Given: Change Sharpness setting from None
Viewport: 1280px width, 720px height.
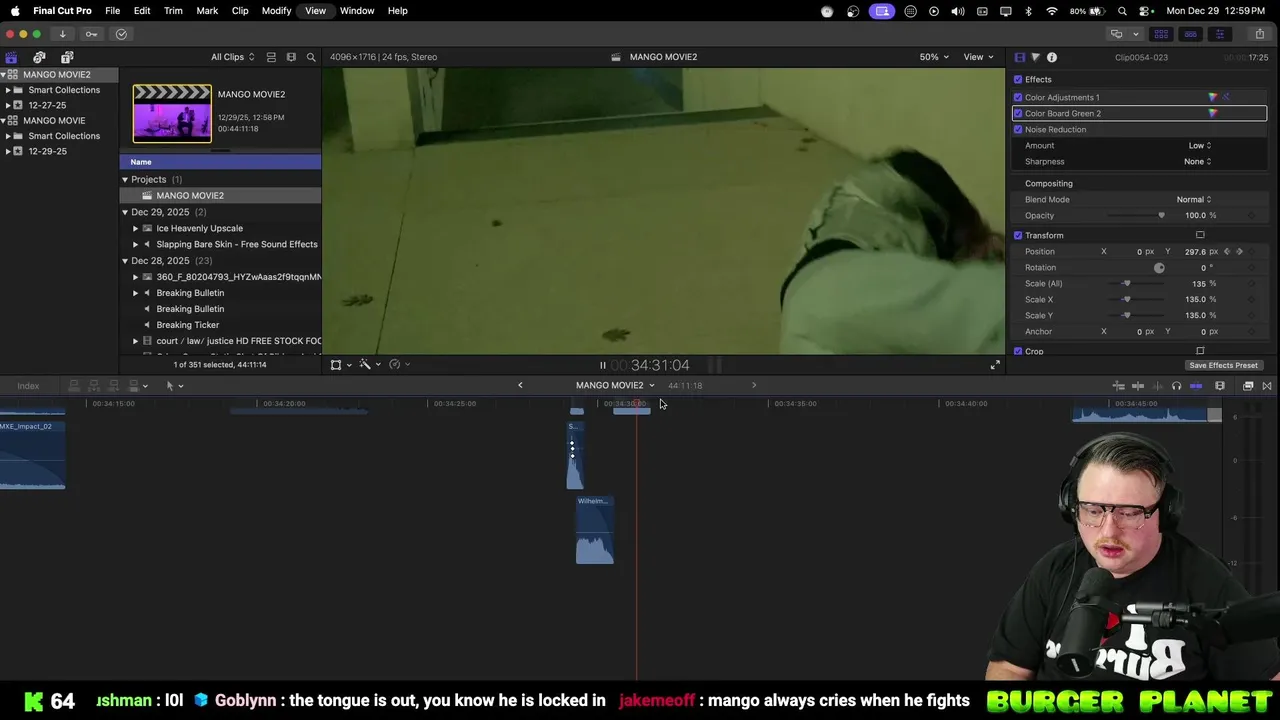Looking at the screenshot, I should [x=1198, y=161].
